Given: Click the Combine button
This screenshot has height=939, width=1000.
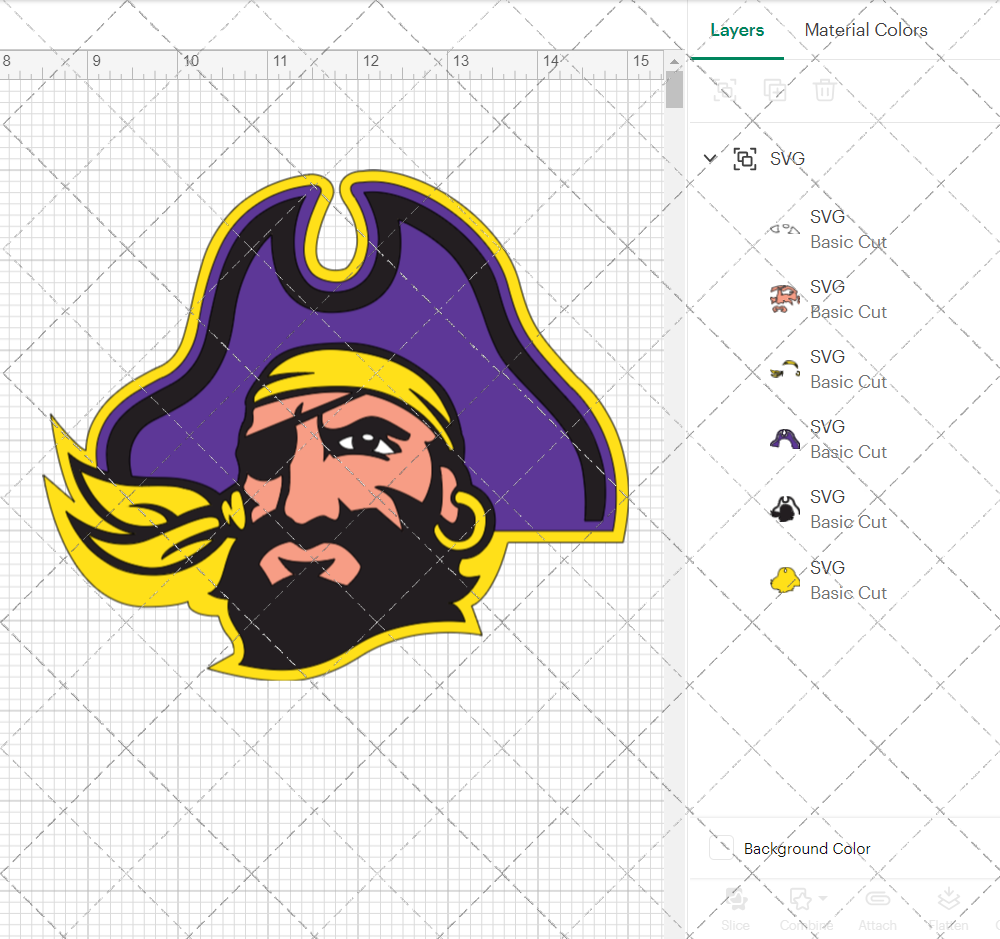Looking at the screenshot, I should point(806,908).
